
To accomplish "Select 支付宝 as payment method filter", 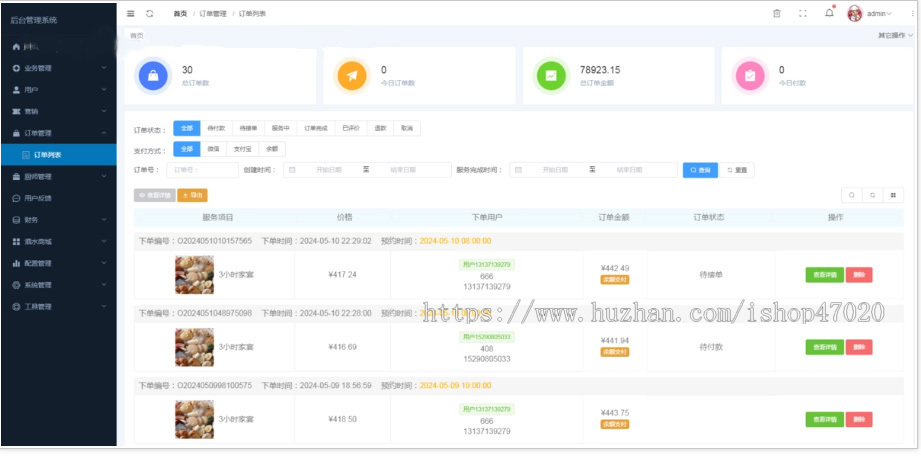I will click(x=243, y=149).
